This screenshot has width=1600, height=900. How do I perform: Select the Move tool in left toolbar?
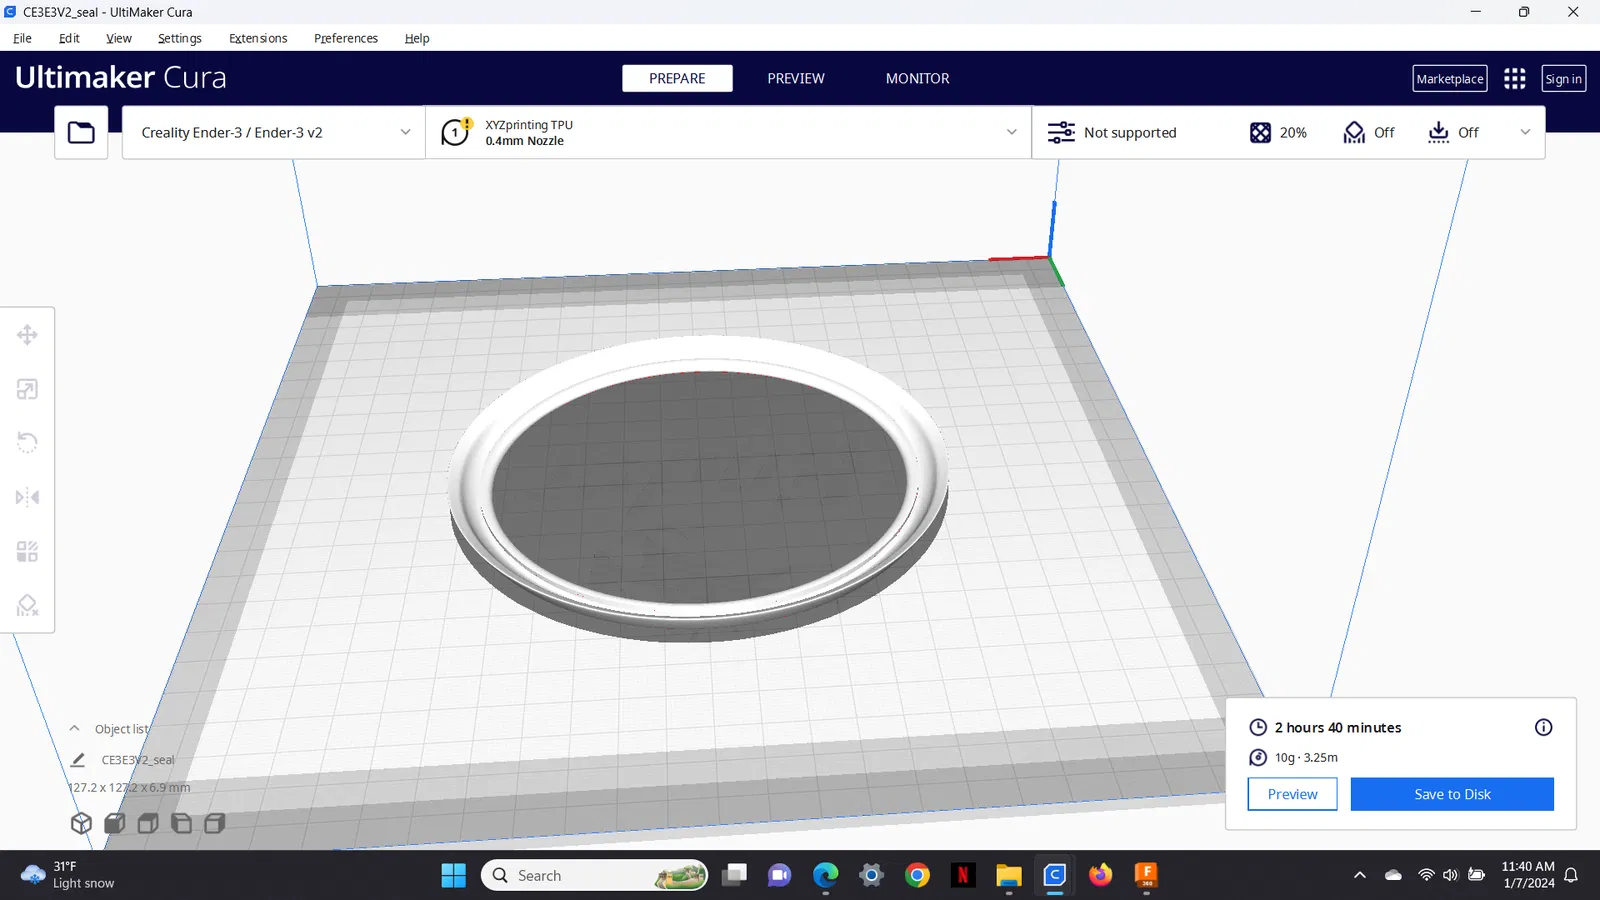click(27, 335)
